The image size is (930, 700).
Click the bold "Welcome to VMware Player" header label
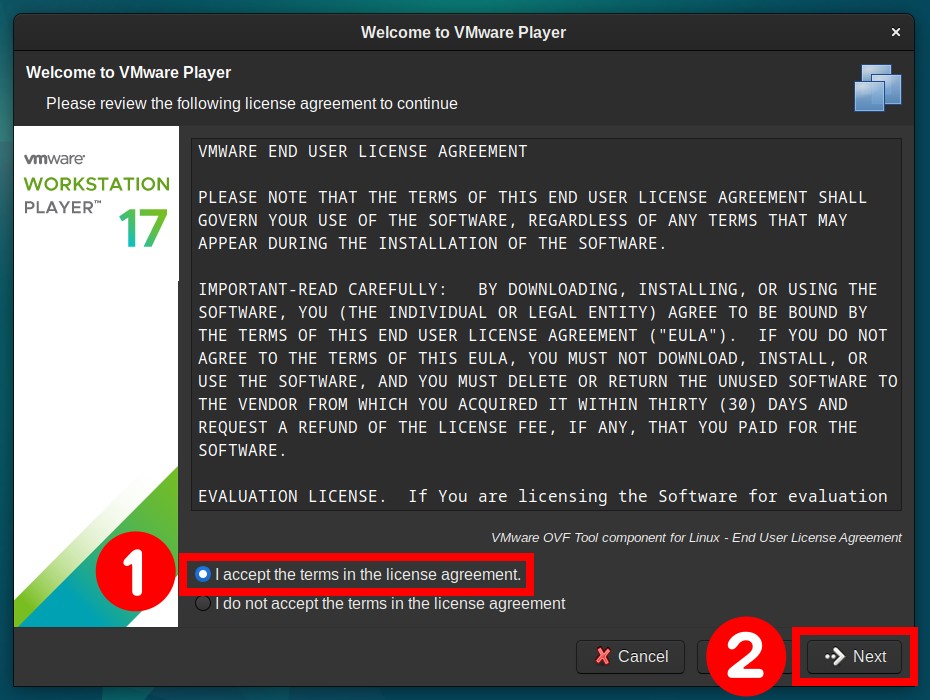pyautogui.click(x=128, y=72)
